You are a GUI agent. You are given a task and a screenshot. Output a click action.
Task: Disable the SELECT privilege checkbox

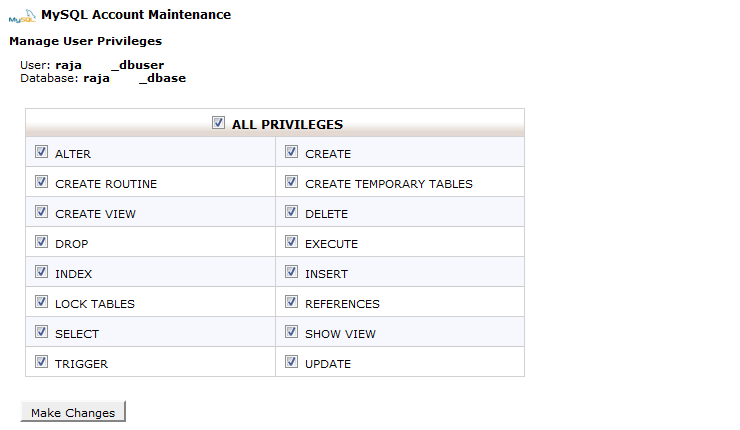[42, 333]
